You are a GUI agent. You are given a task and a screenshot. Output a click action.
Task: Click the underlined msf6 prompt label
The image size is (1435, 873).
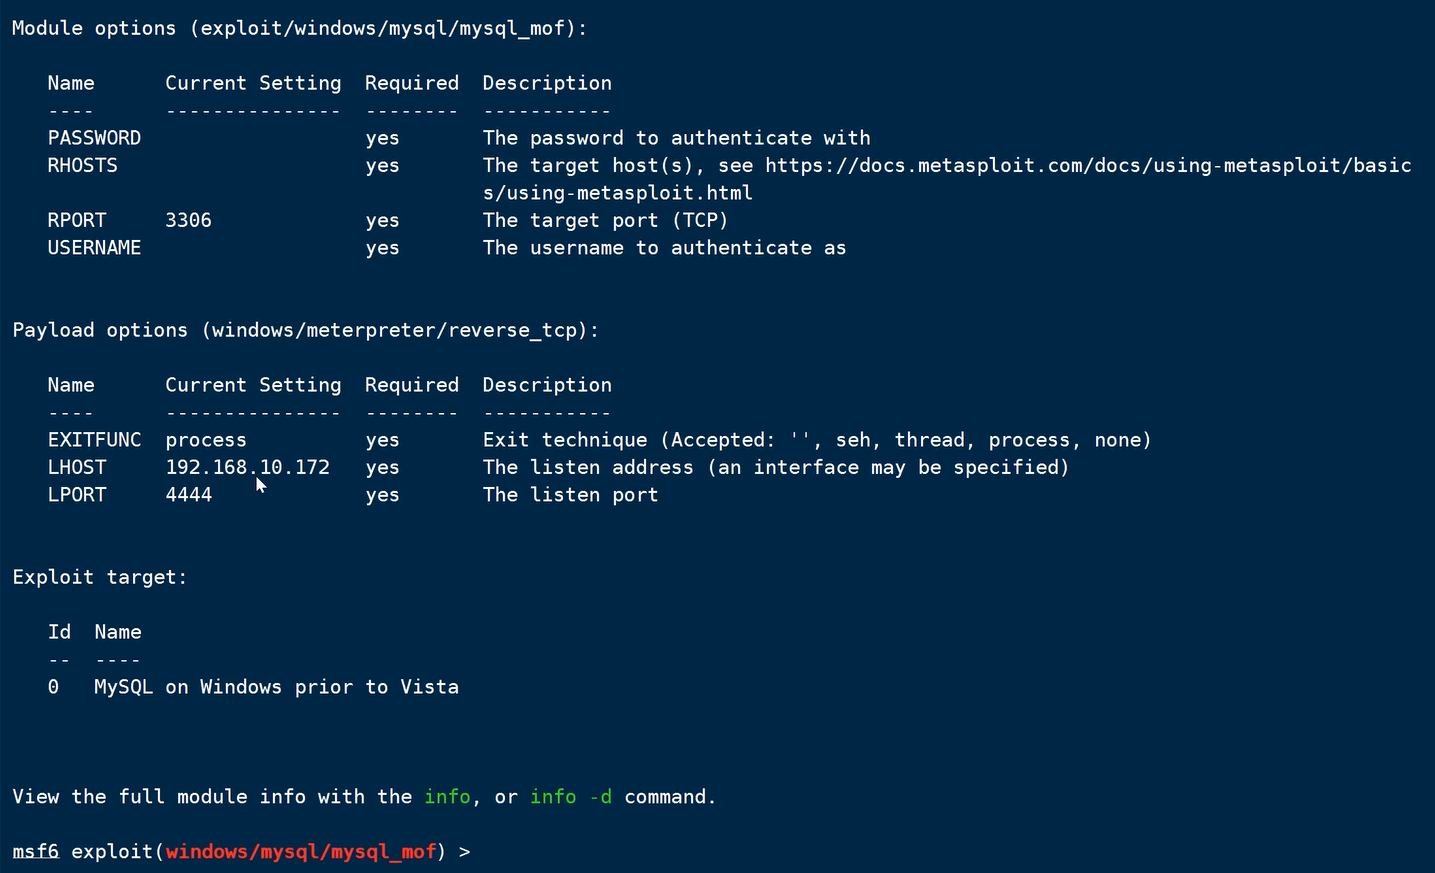(x=35, y=852)
